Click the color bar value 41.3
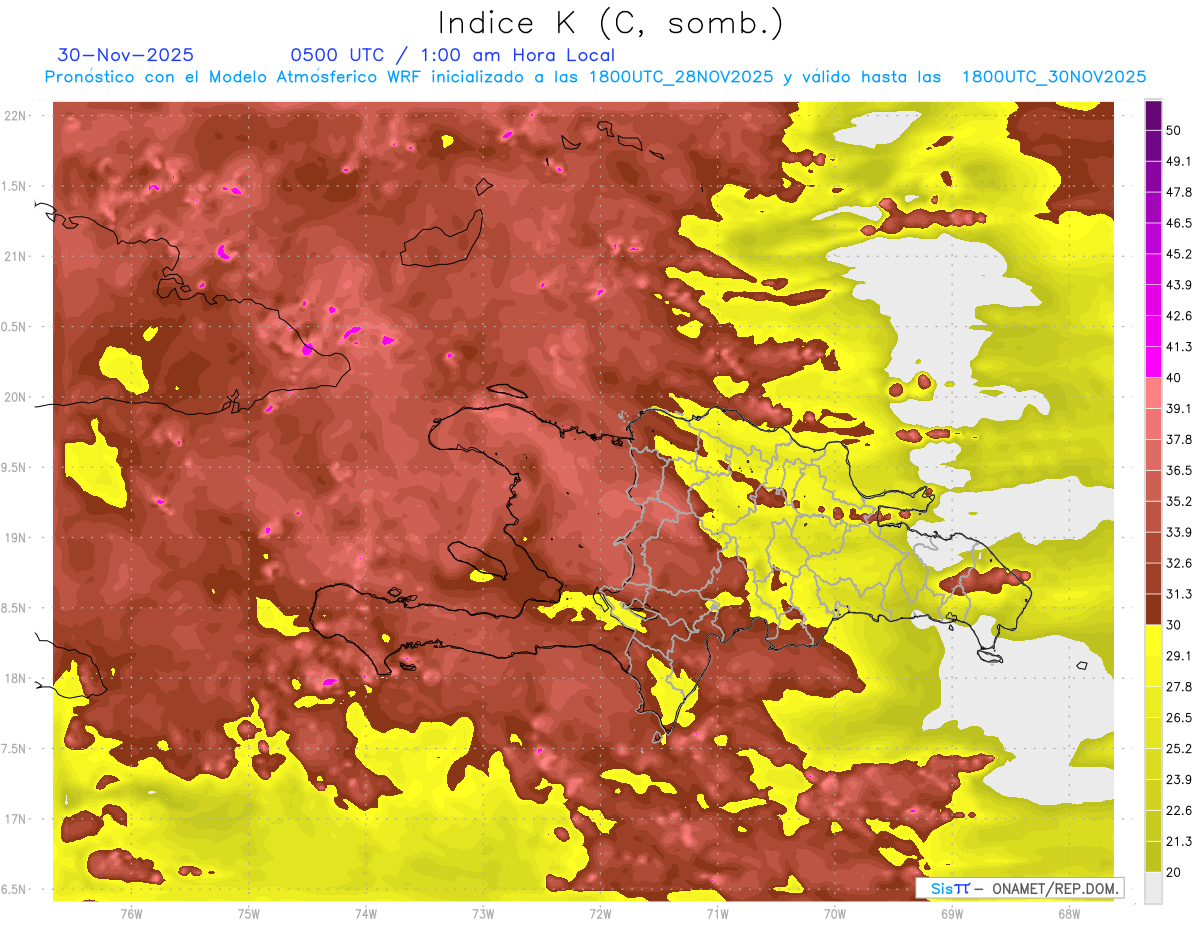This screenshot has height=927, width=1200. point(1179,347)
